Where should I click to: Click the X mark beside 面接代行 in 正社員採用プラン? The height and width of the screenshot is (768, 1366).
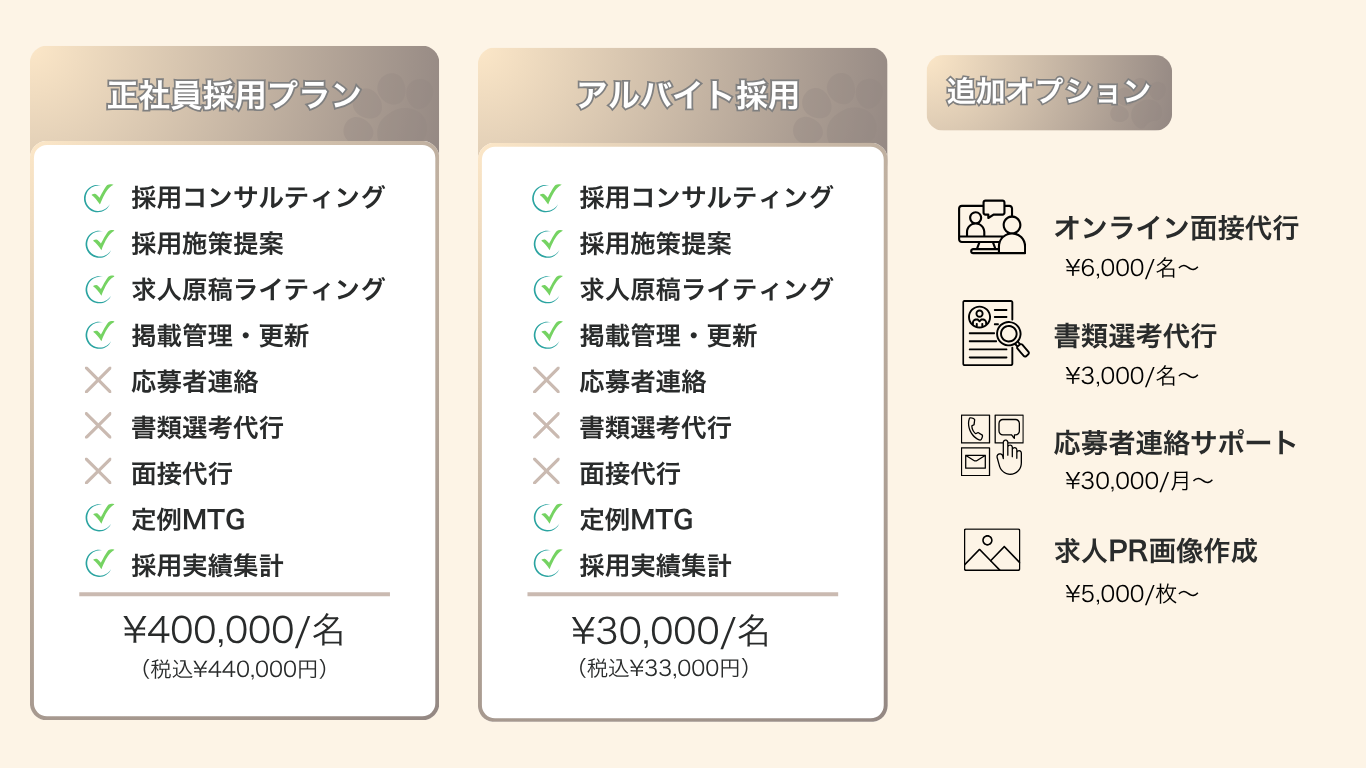click(x=98, y=473)
